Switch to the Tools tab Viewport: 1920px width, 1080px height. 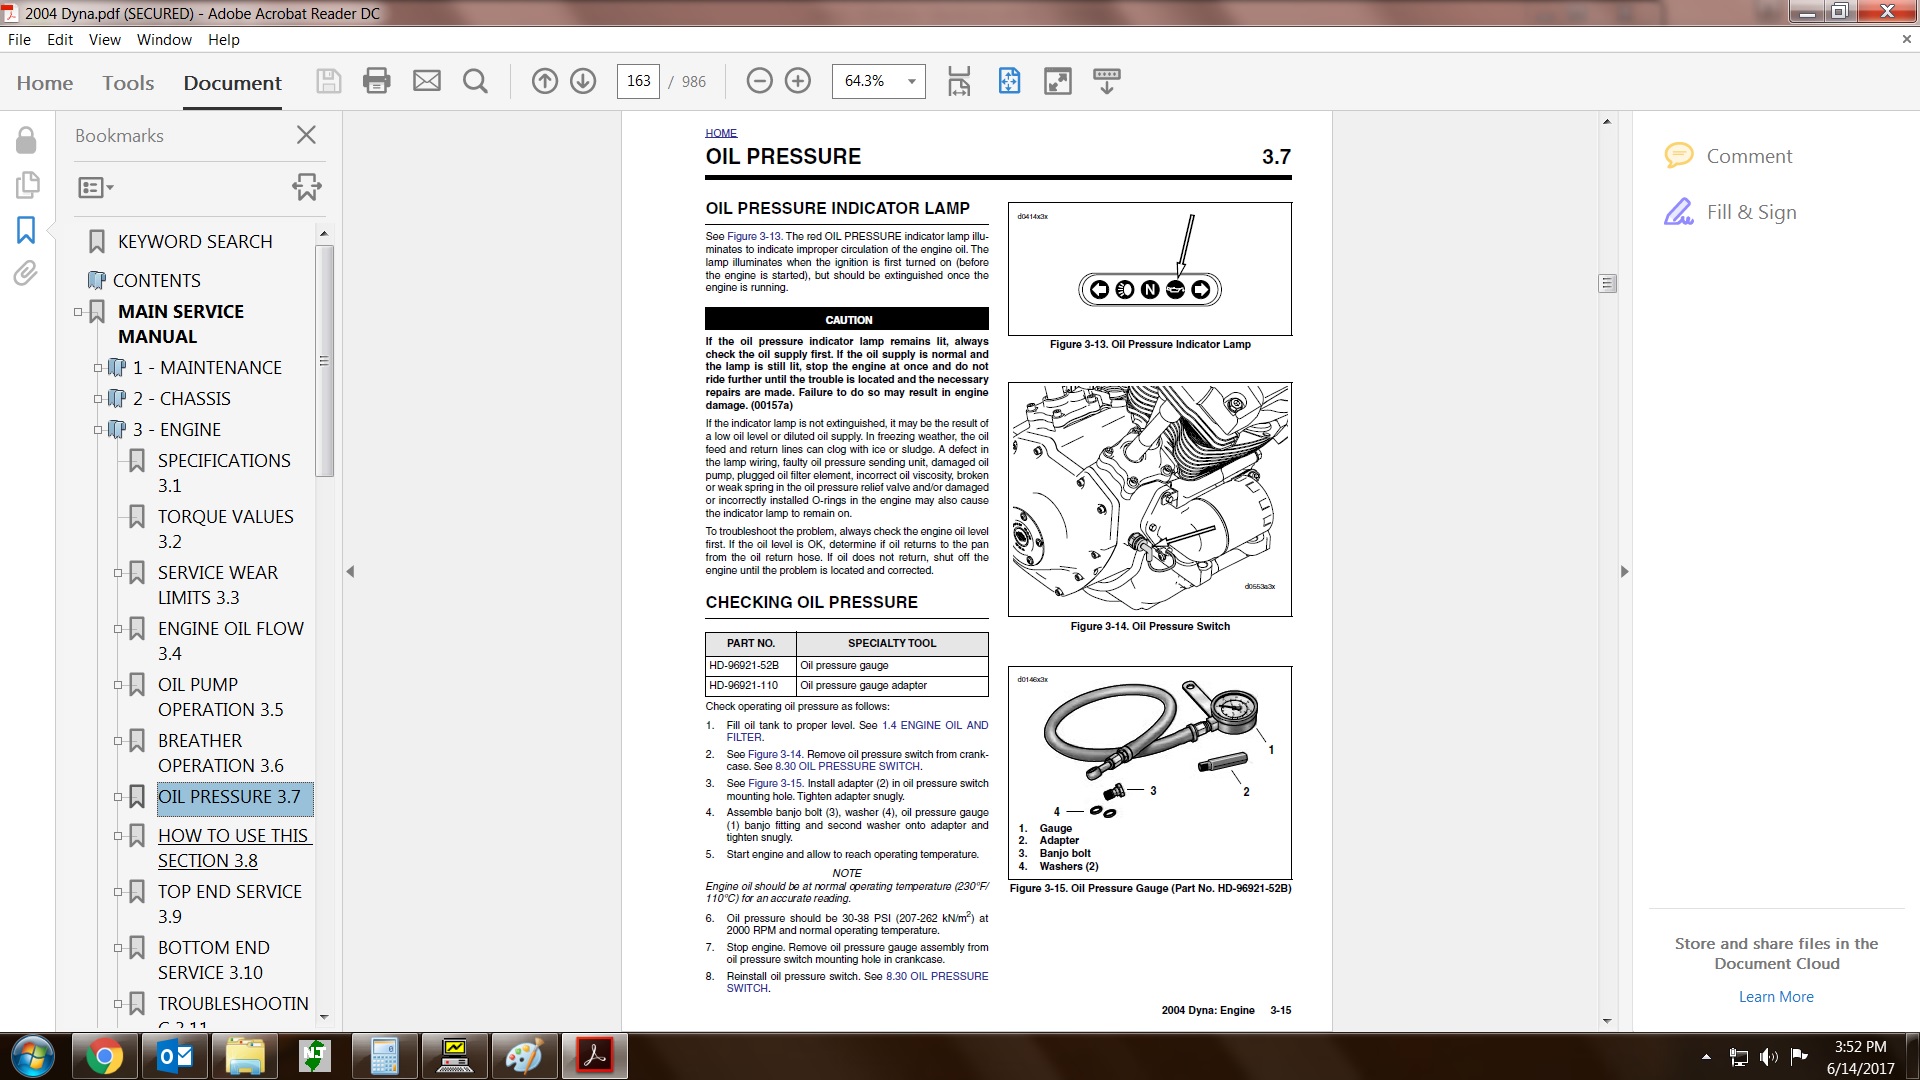tap(128, 83)
